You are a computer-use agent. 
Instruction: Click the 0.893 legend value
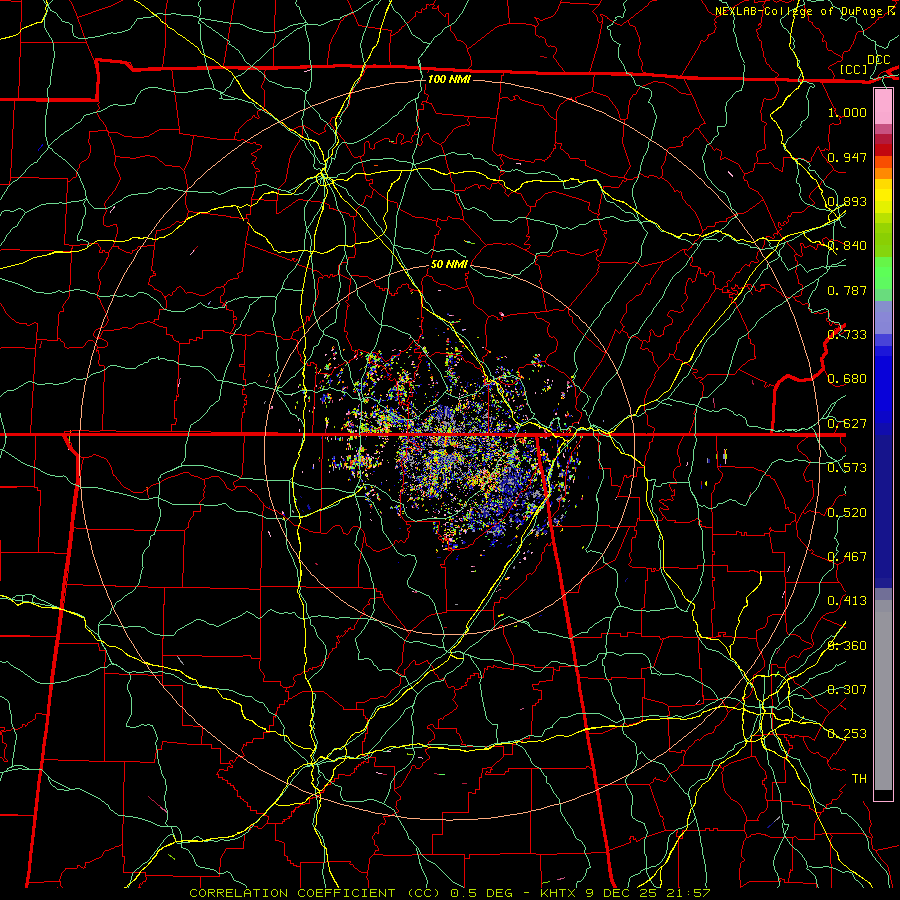pos(847,201)
